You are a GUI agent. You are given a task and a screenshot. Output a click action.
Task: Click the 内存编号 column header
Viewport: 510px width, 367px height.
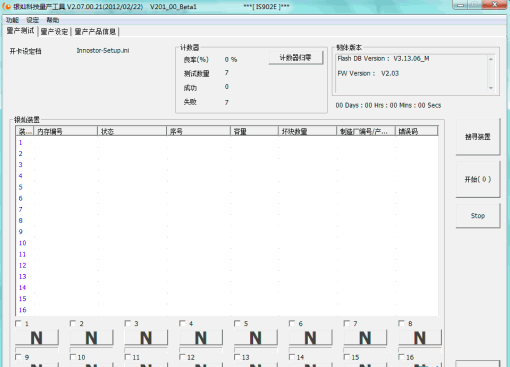pos(65,131)
